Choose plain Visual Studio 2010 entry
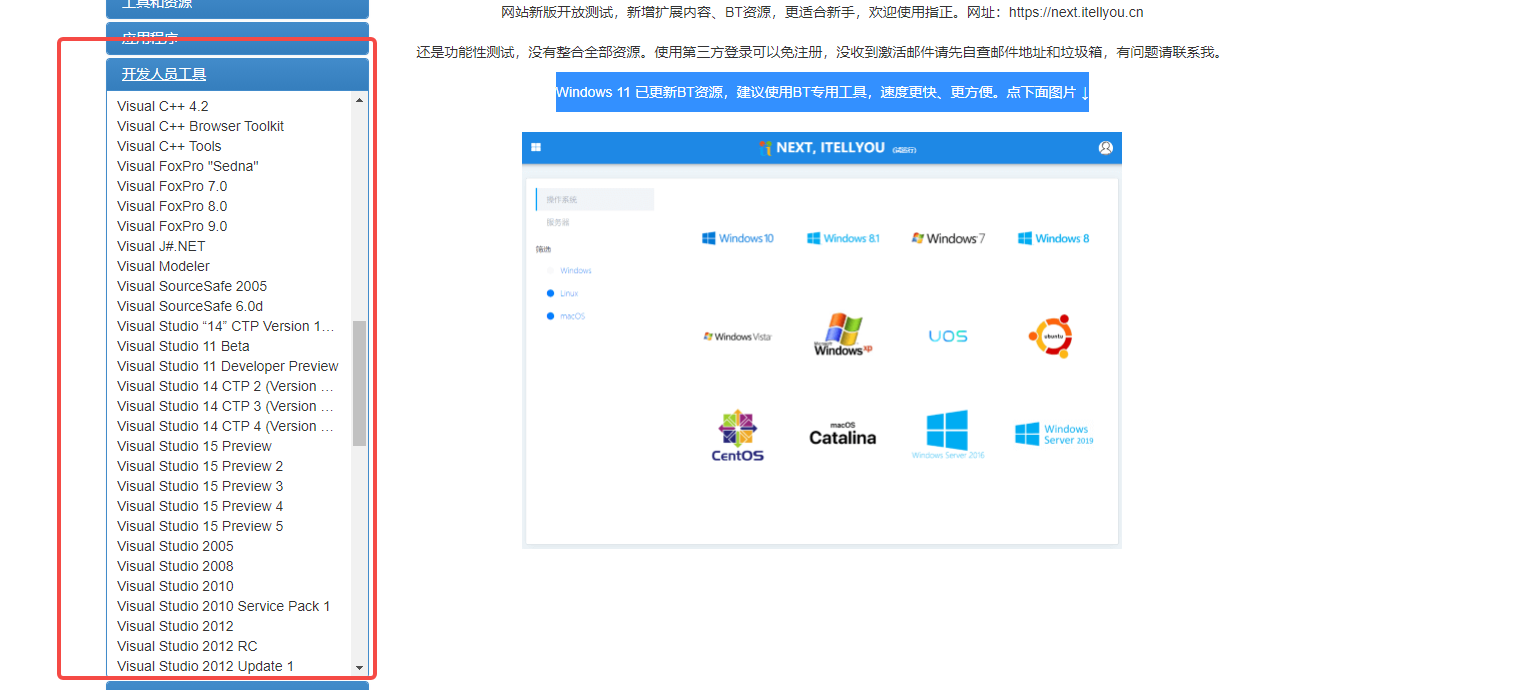This screenshot has width=1516, height=690. pyautogui.click(x=175, y=586)
